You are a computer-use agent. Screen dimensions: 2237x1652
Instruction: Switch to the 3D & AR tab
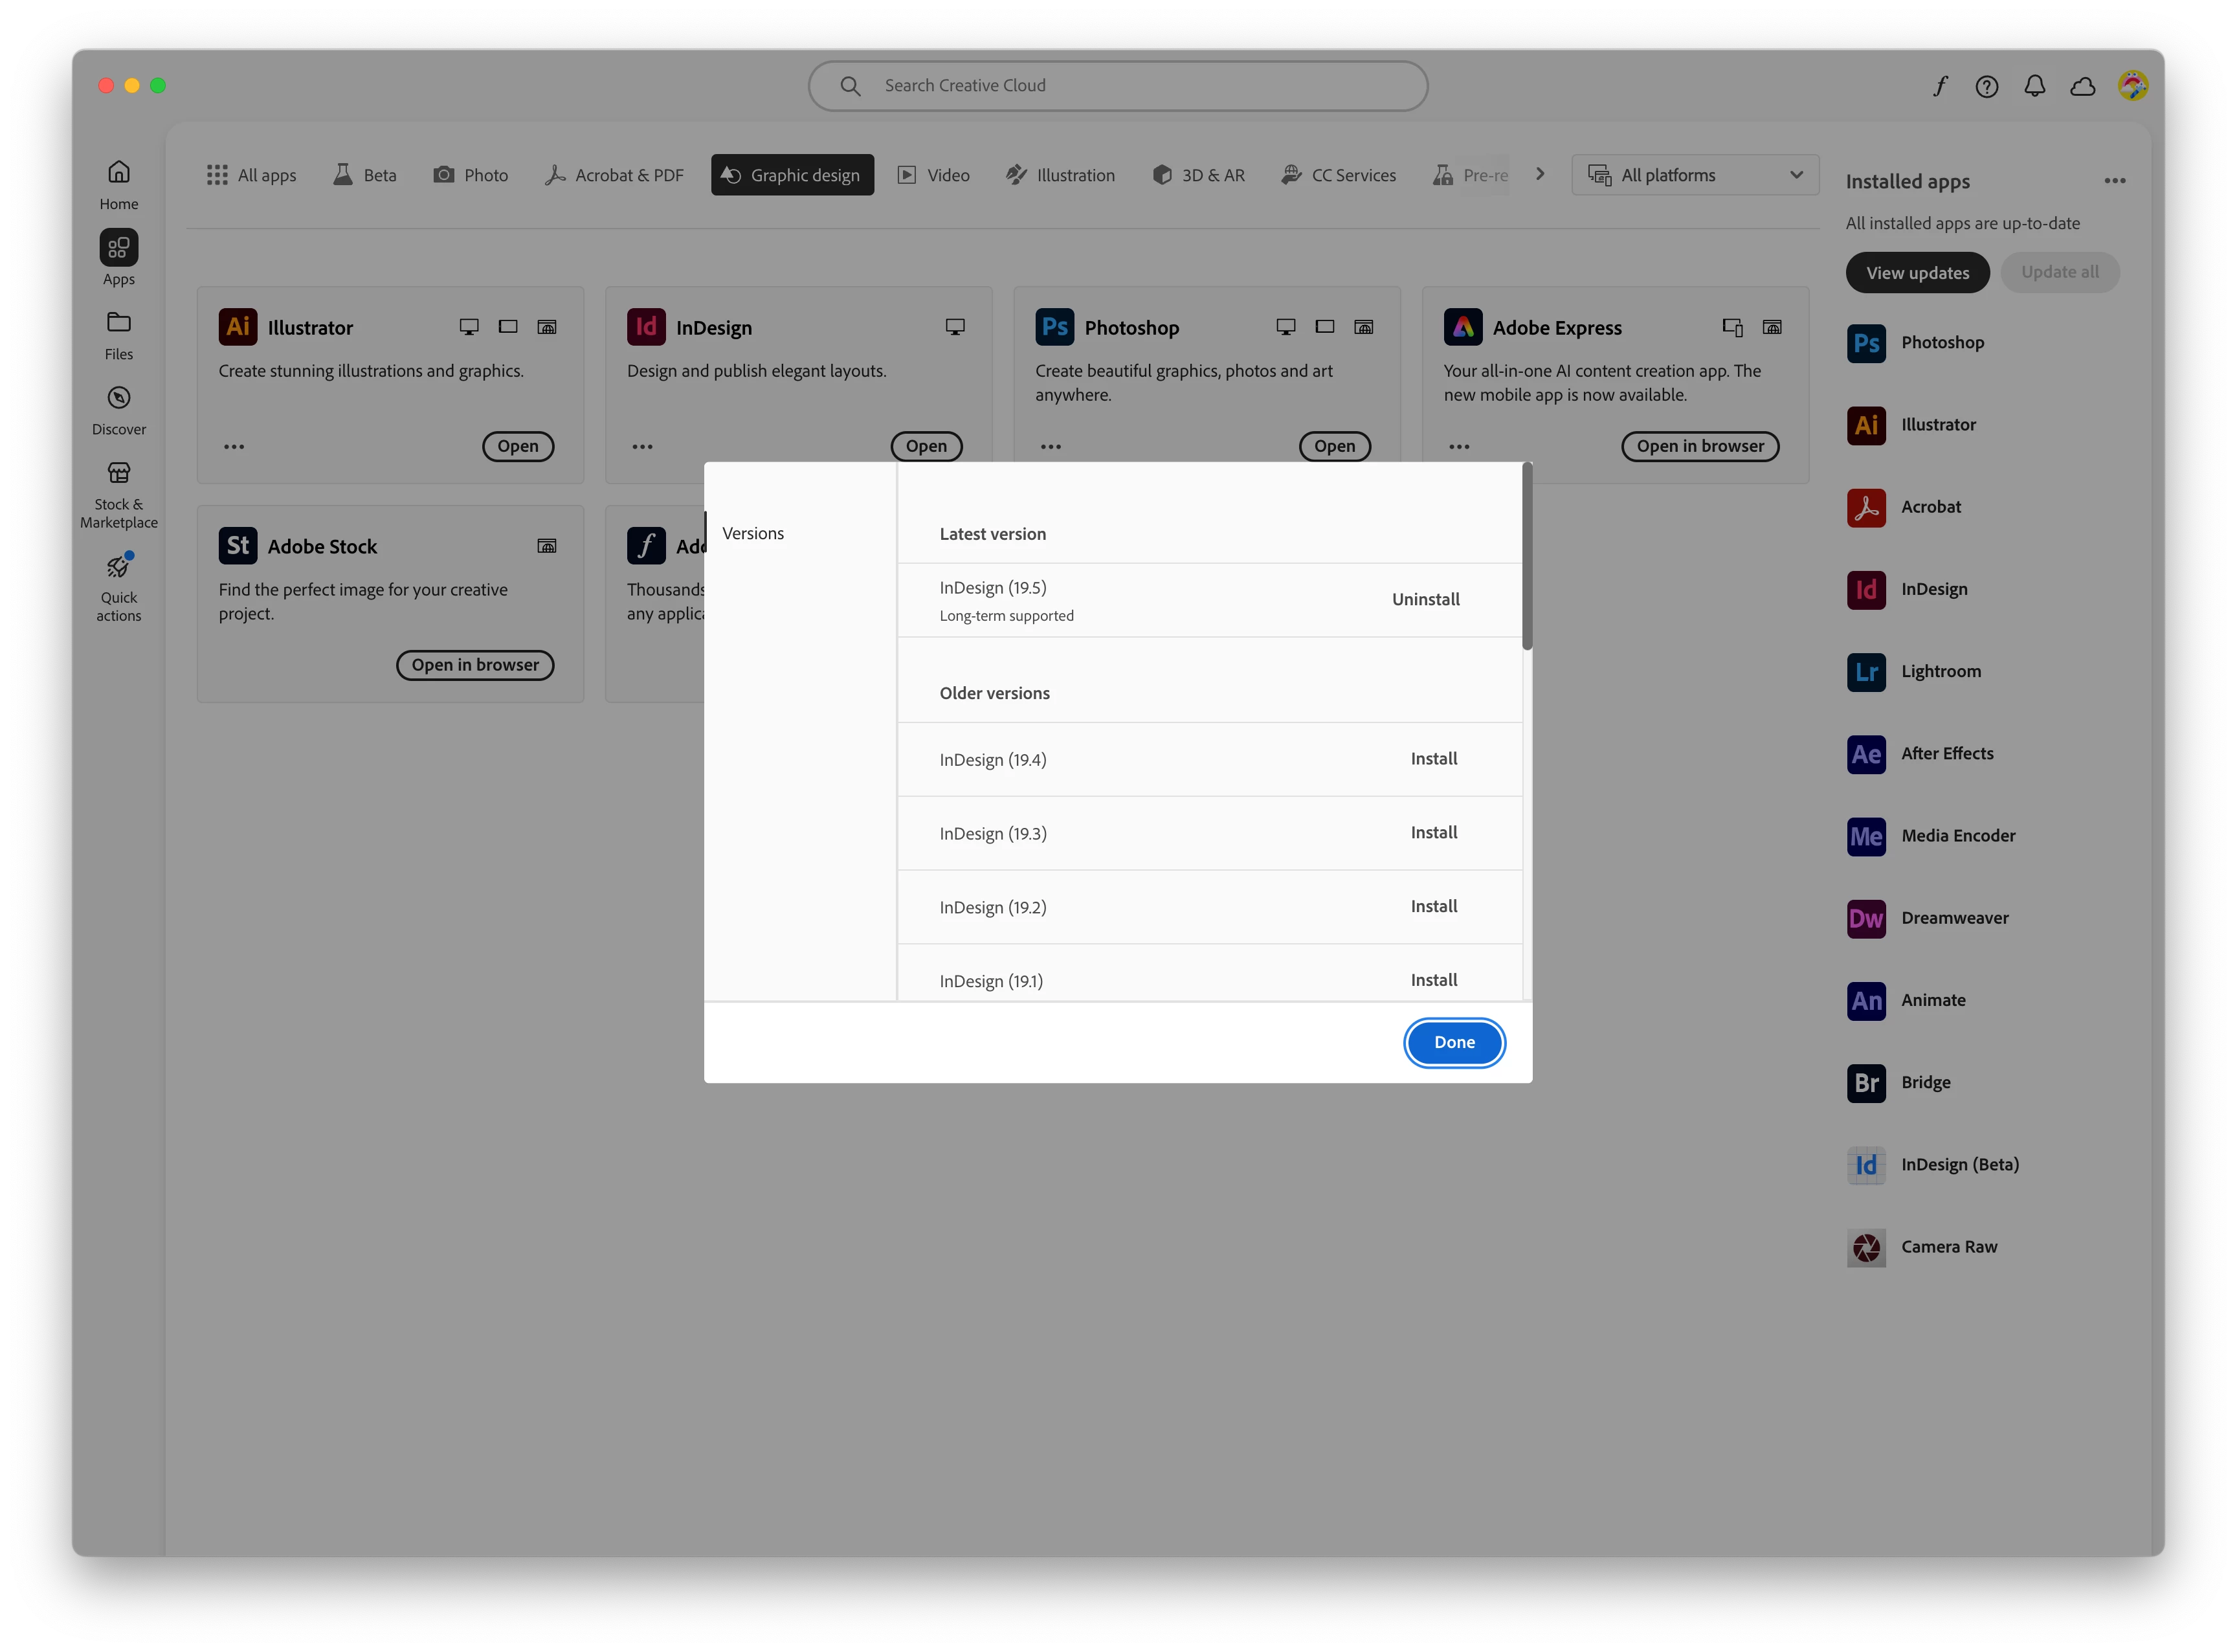(x=1198, y=175)
